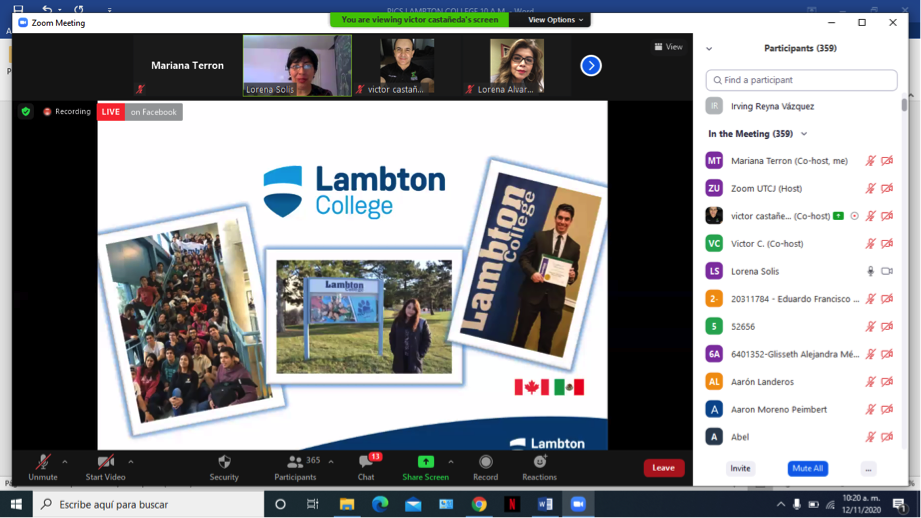Screen dimensions: 921x518
Task: Start recording with the Record button
Action: 485,467
